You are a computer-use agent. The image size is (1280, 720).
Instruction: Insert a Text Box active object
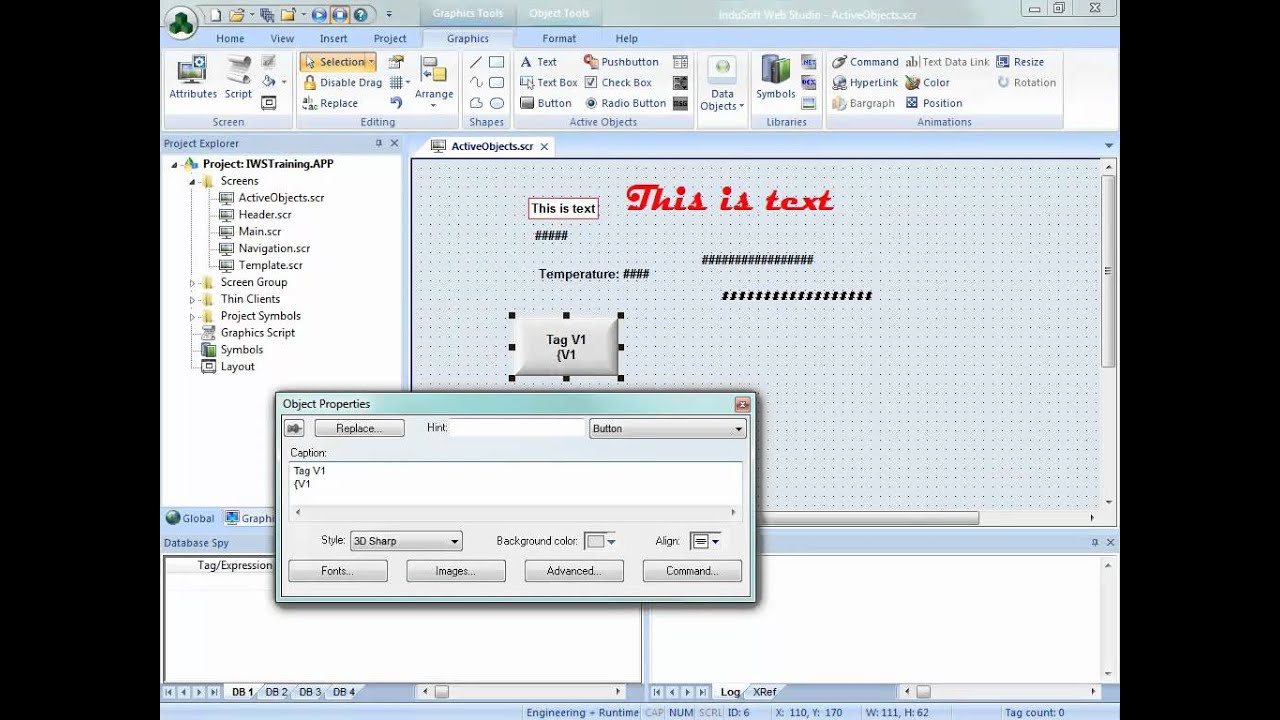tap(548, 83)
